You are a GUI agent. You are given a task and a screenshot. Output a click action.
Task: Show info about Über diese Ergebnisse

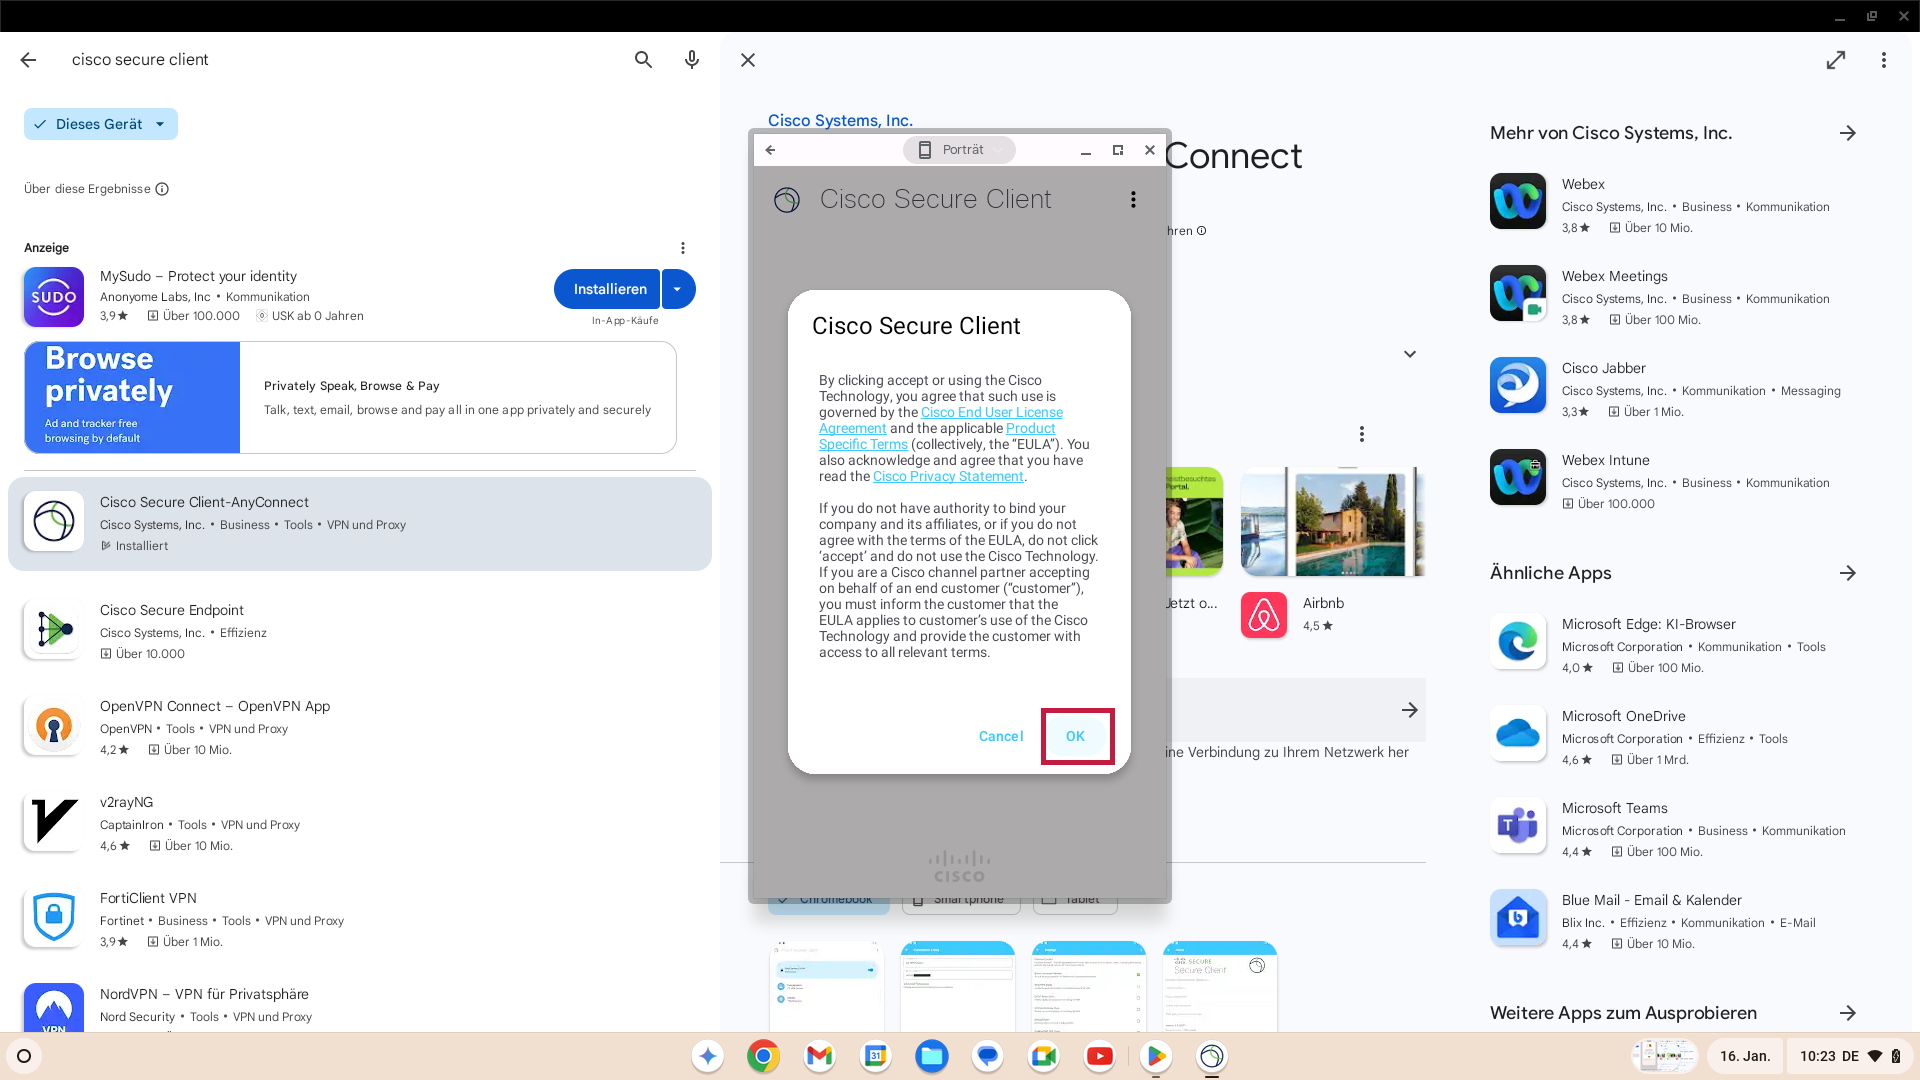click(x=162, y=189)
